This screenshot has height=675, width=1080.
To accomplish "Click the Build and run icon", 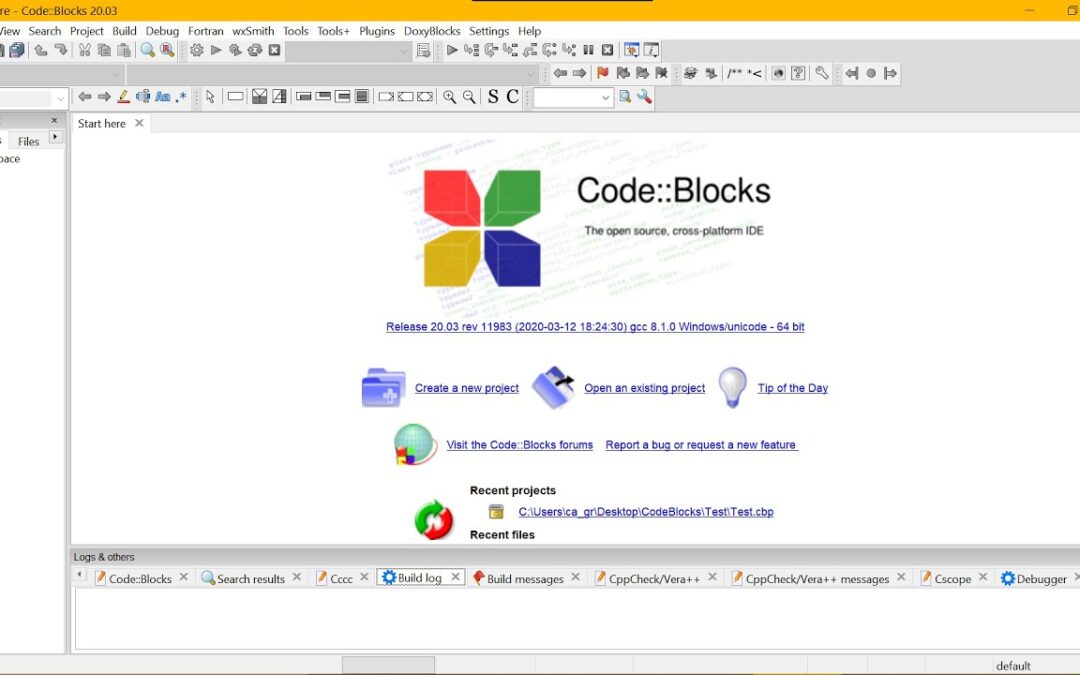I will coord(236,50).
